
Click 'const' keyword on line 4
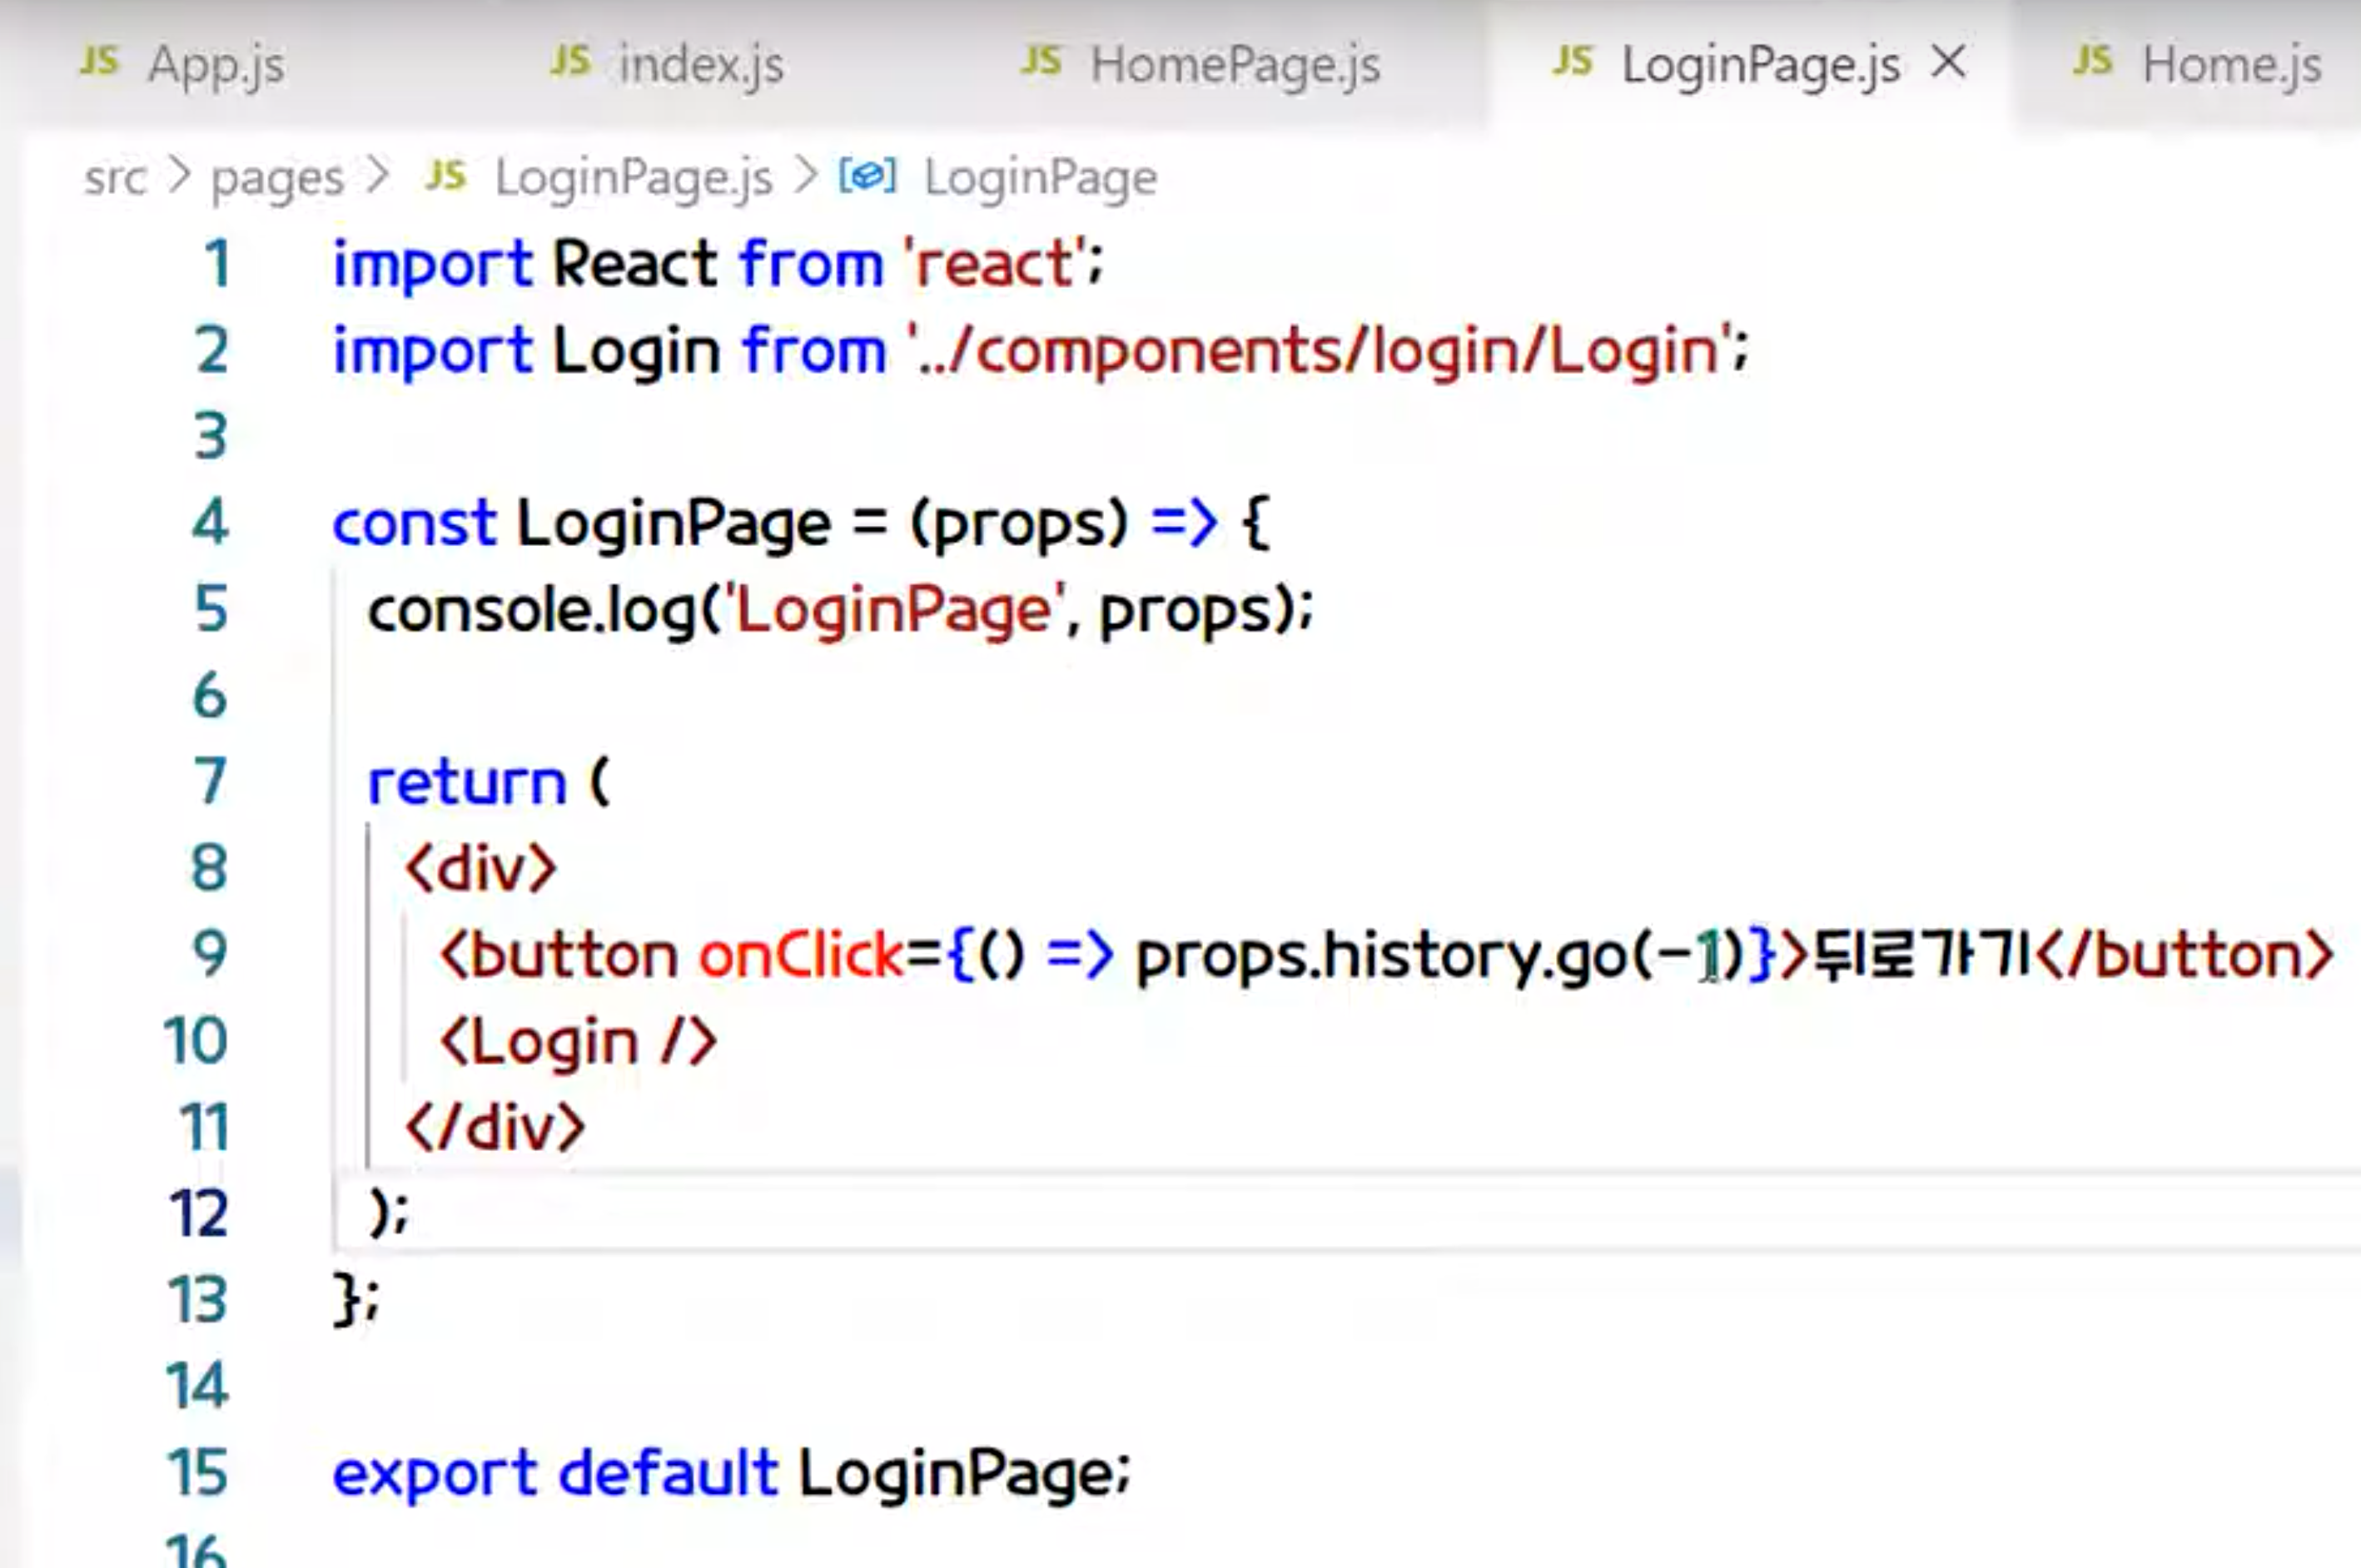coord(414,523)
